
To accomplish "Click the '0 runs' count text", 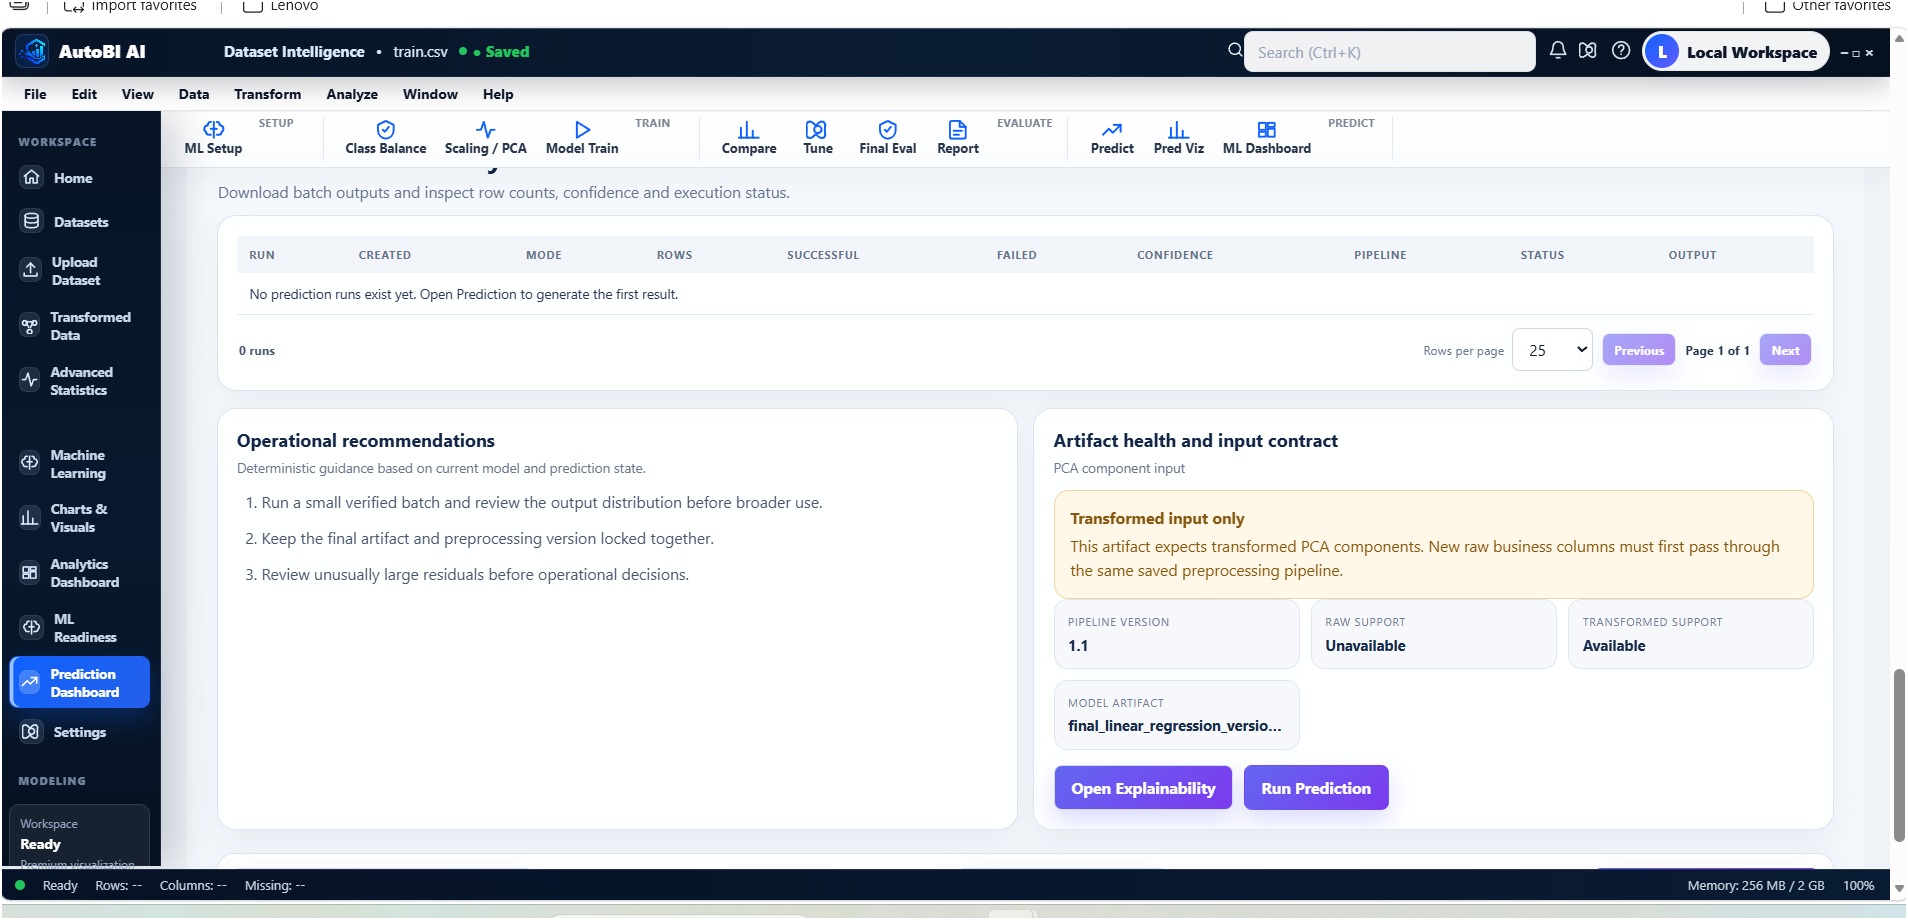I will click(256, 350).
